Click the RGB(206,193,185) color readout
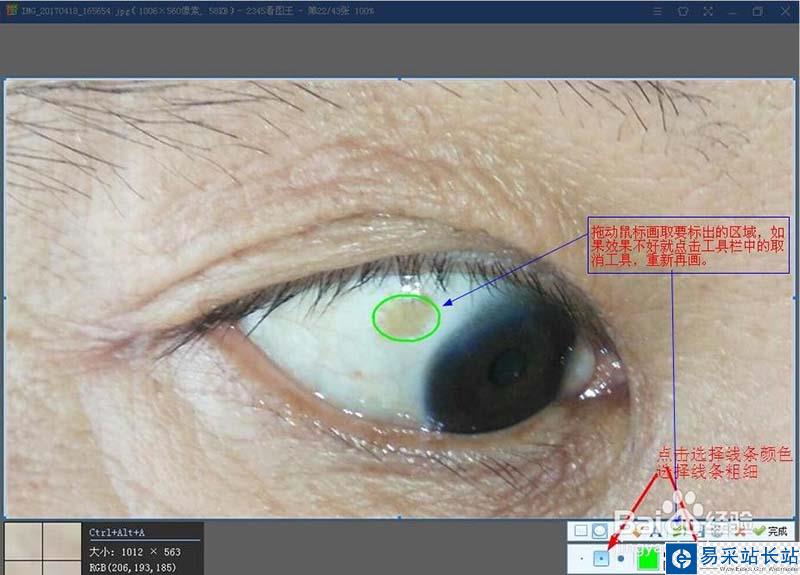This screenshot has height=575, width=800. (x=133, y=567)
